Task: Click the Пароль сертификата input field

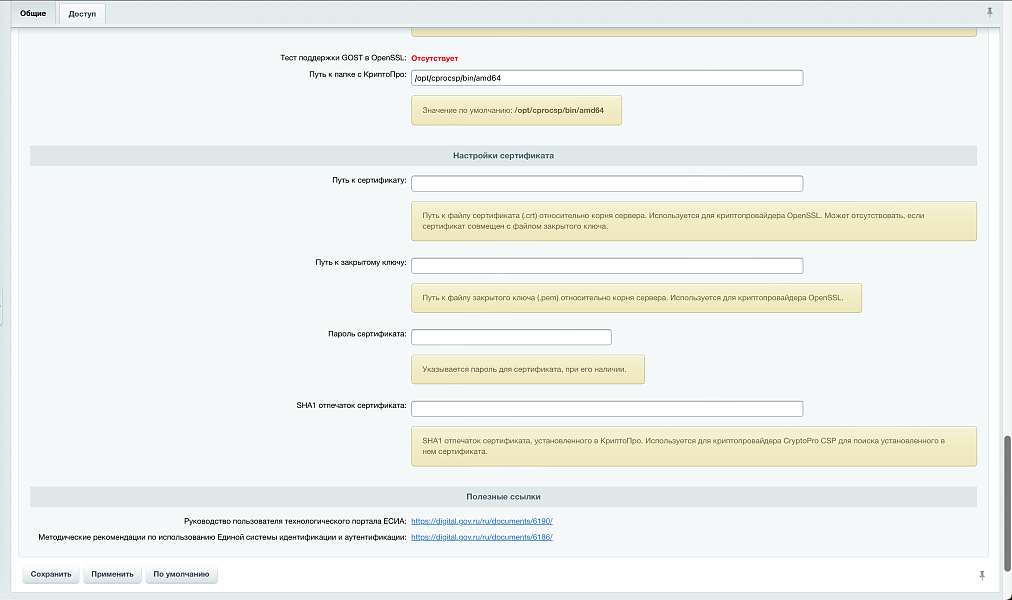Action: [x=511, y=337]
